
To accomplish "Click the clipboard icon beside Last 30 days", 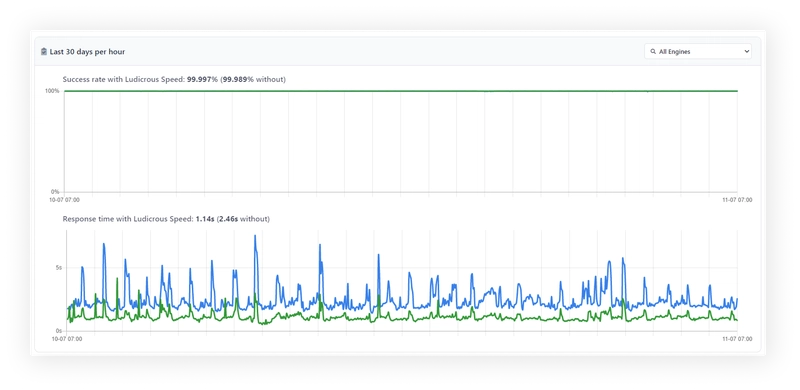I will (x=44, y=52).
